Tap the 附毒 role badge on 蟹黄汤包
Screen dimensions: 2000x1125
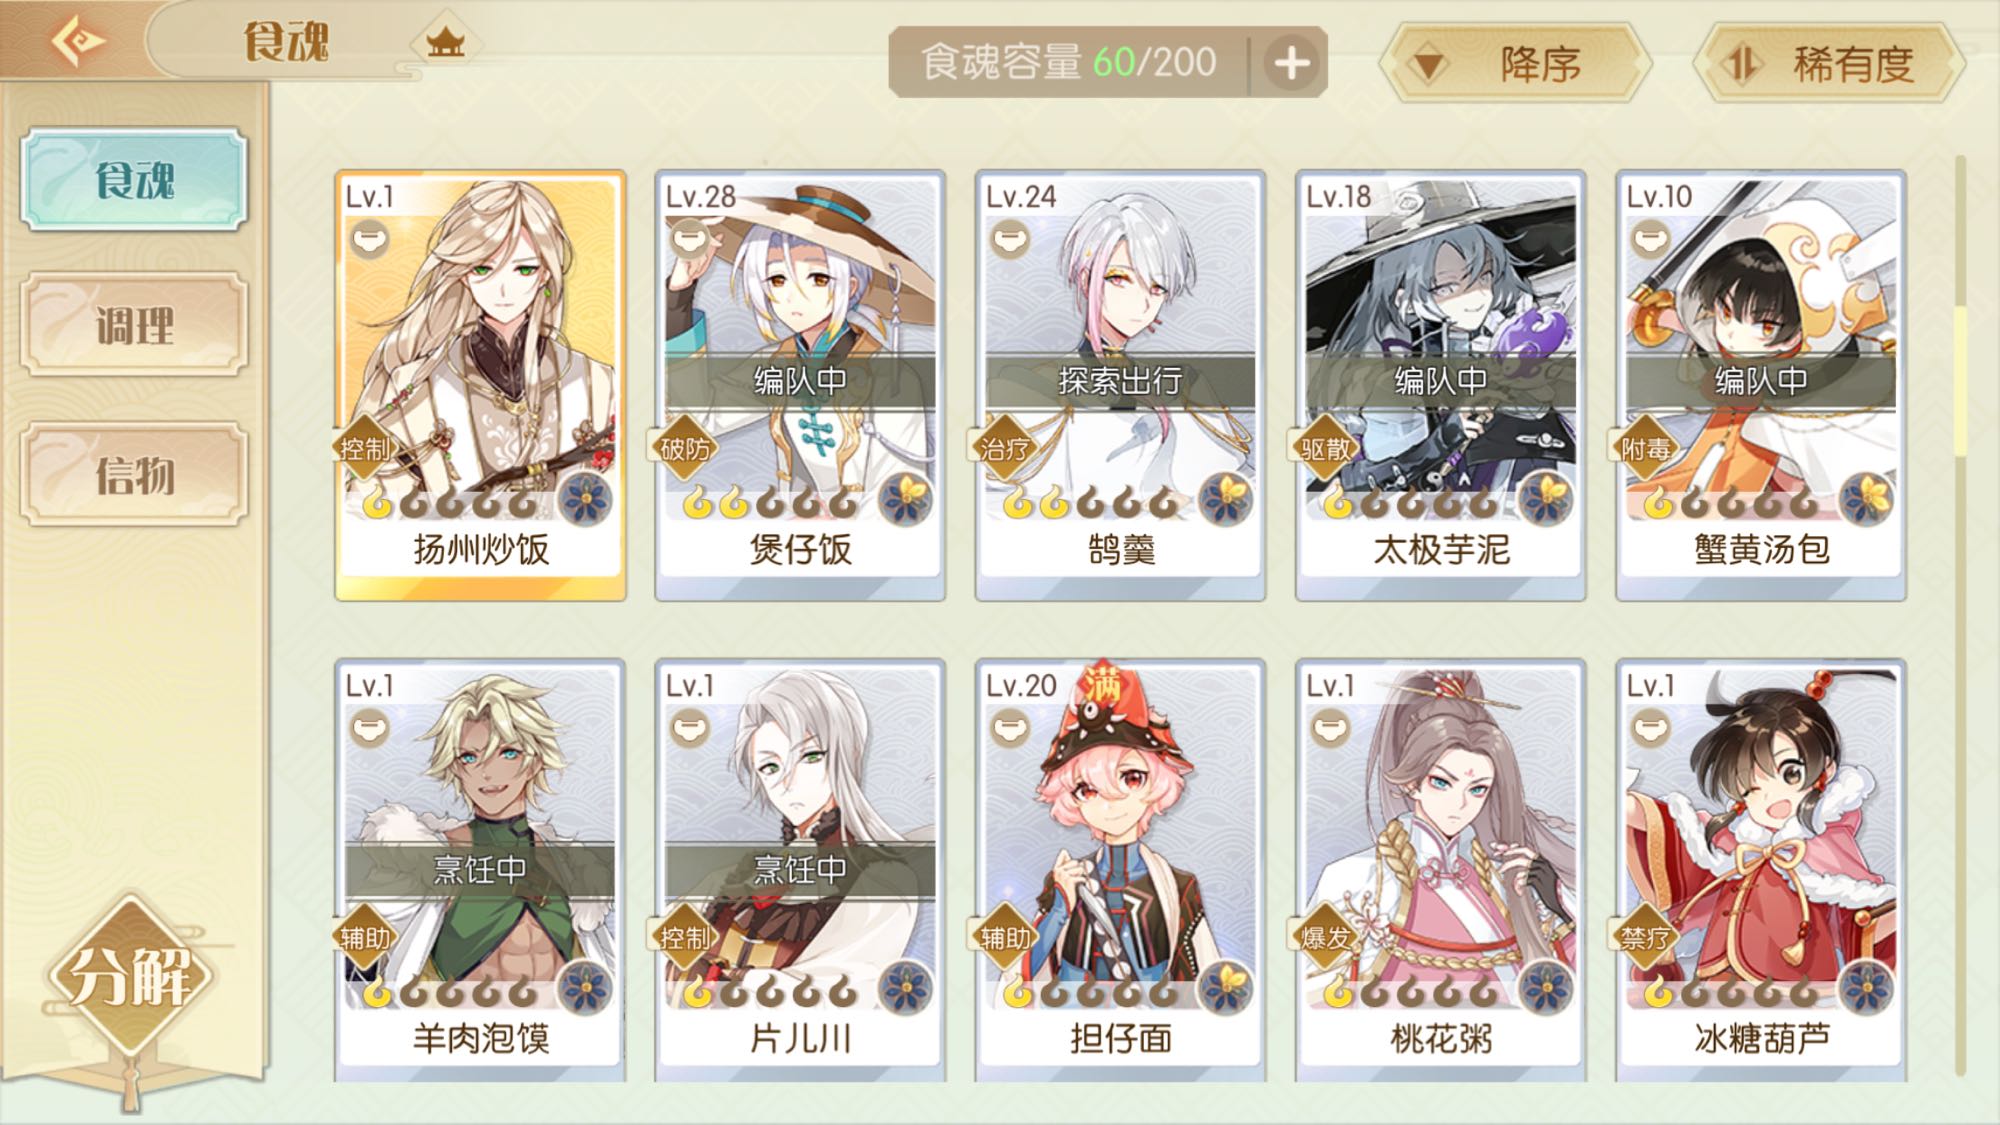pyautogui.click(x=1645, y=449)
